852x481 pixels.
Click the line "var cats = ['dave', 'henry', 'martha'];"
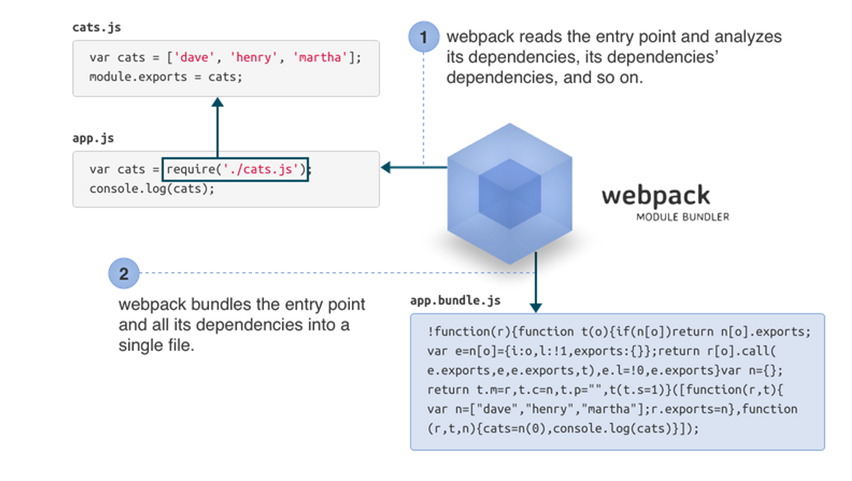[x=225, y=57]
